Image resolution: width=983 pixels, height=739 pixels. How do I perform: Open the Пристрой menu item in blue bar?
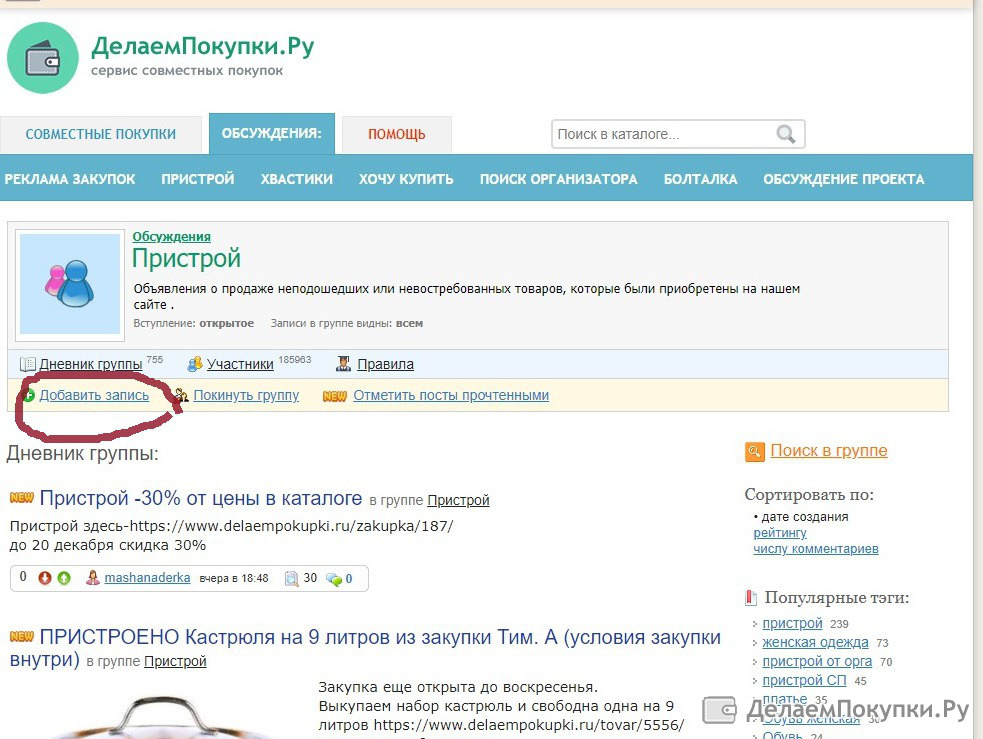tap(197, 179)
